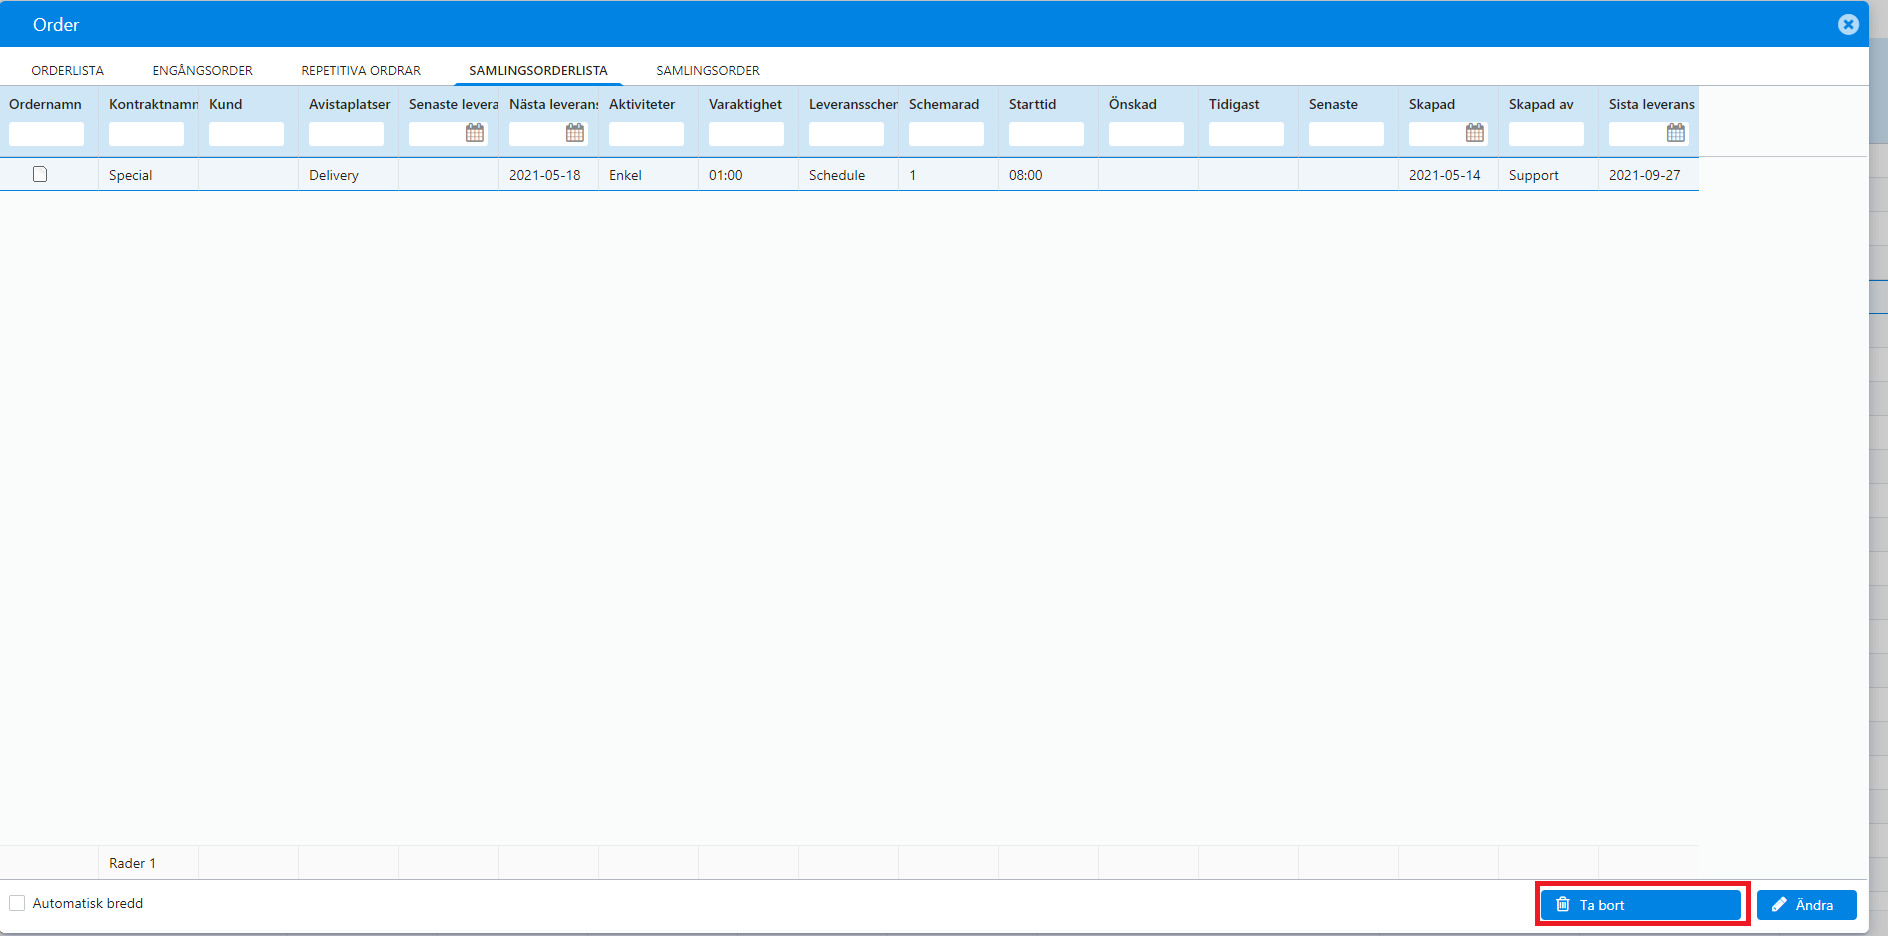Screen dimensions: 1888x936
Task: Select the 2021-09-27 last delivery cell
Action: pyautogui.click(x=1648, y=175)
